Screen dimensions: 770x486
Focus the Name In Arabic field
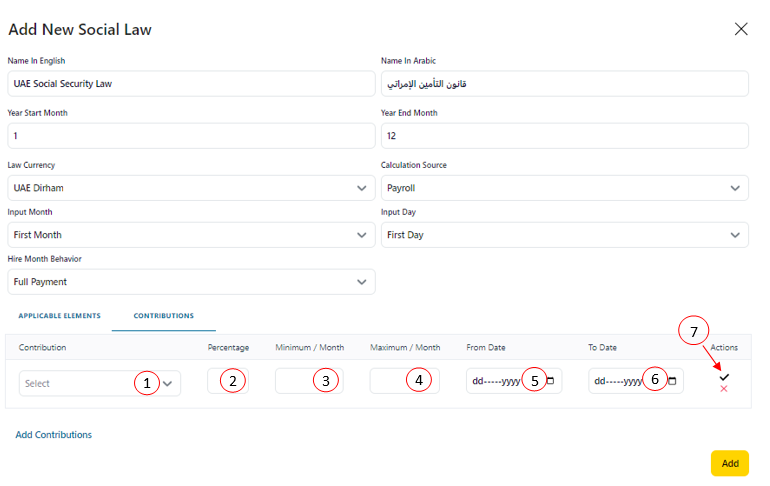point(564,84)
